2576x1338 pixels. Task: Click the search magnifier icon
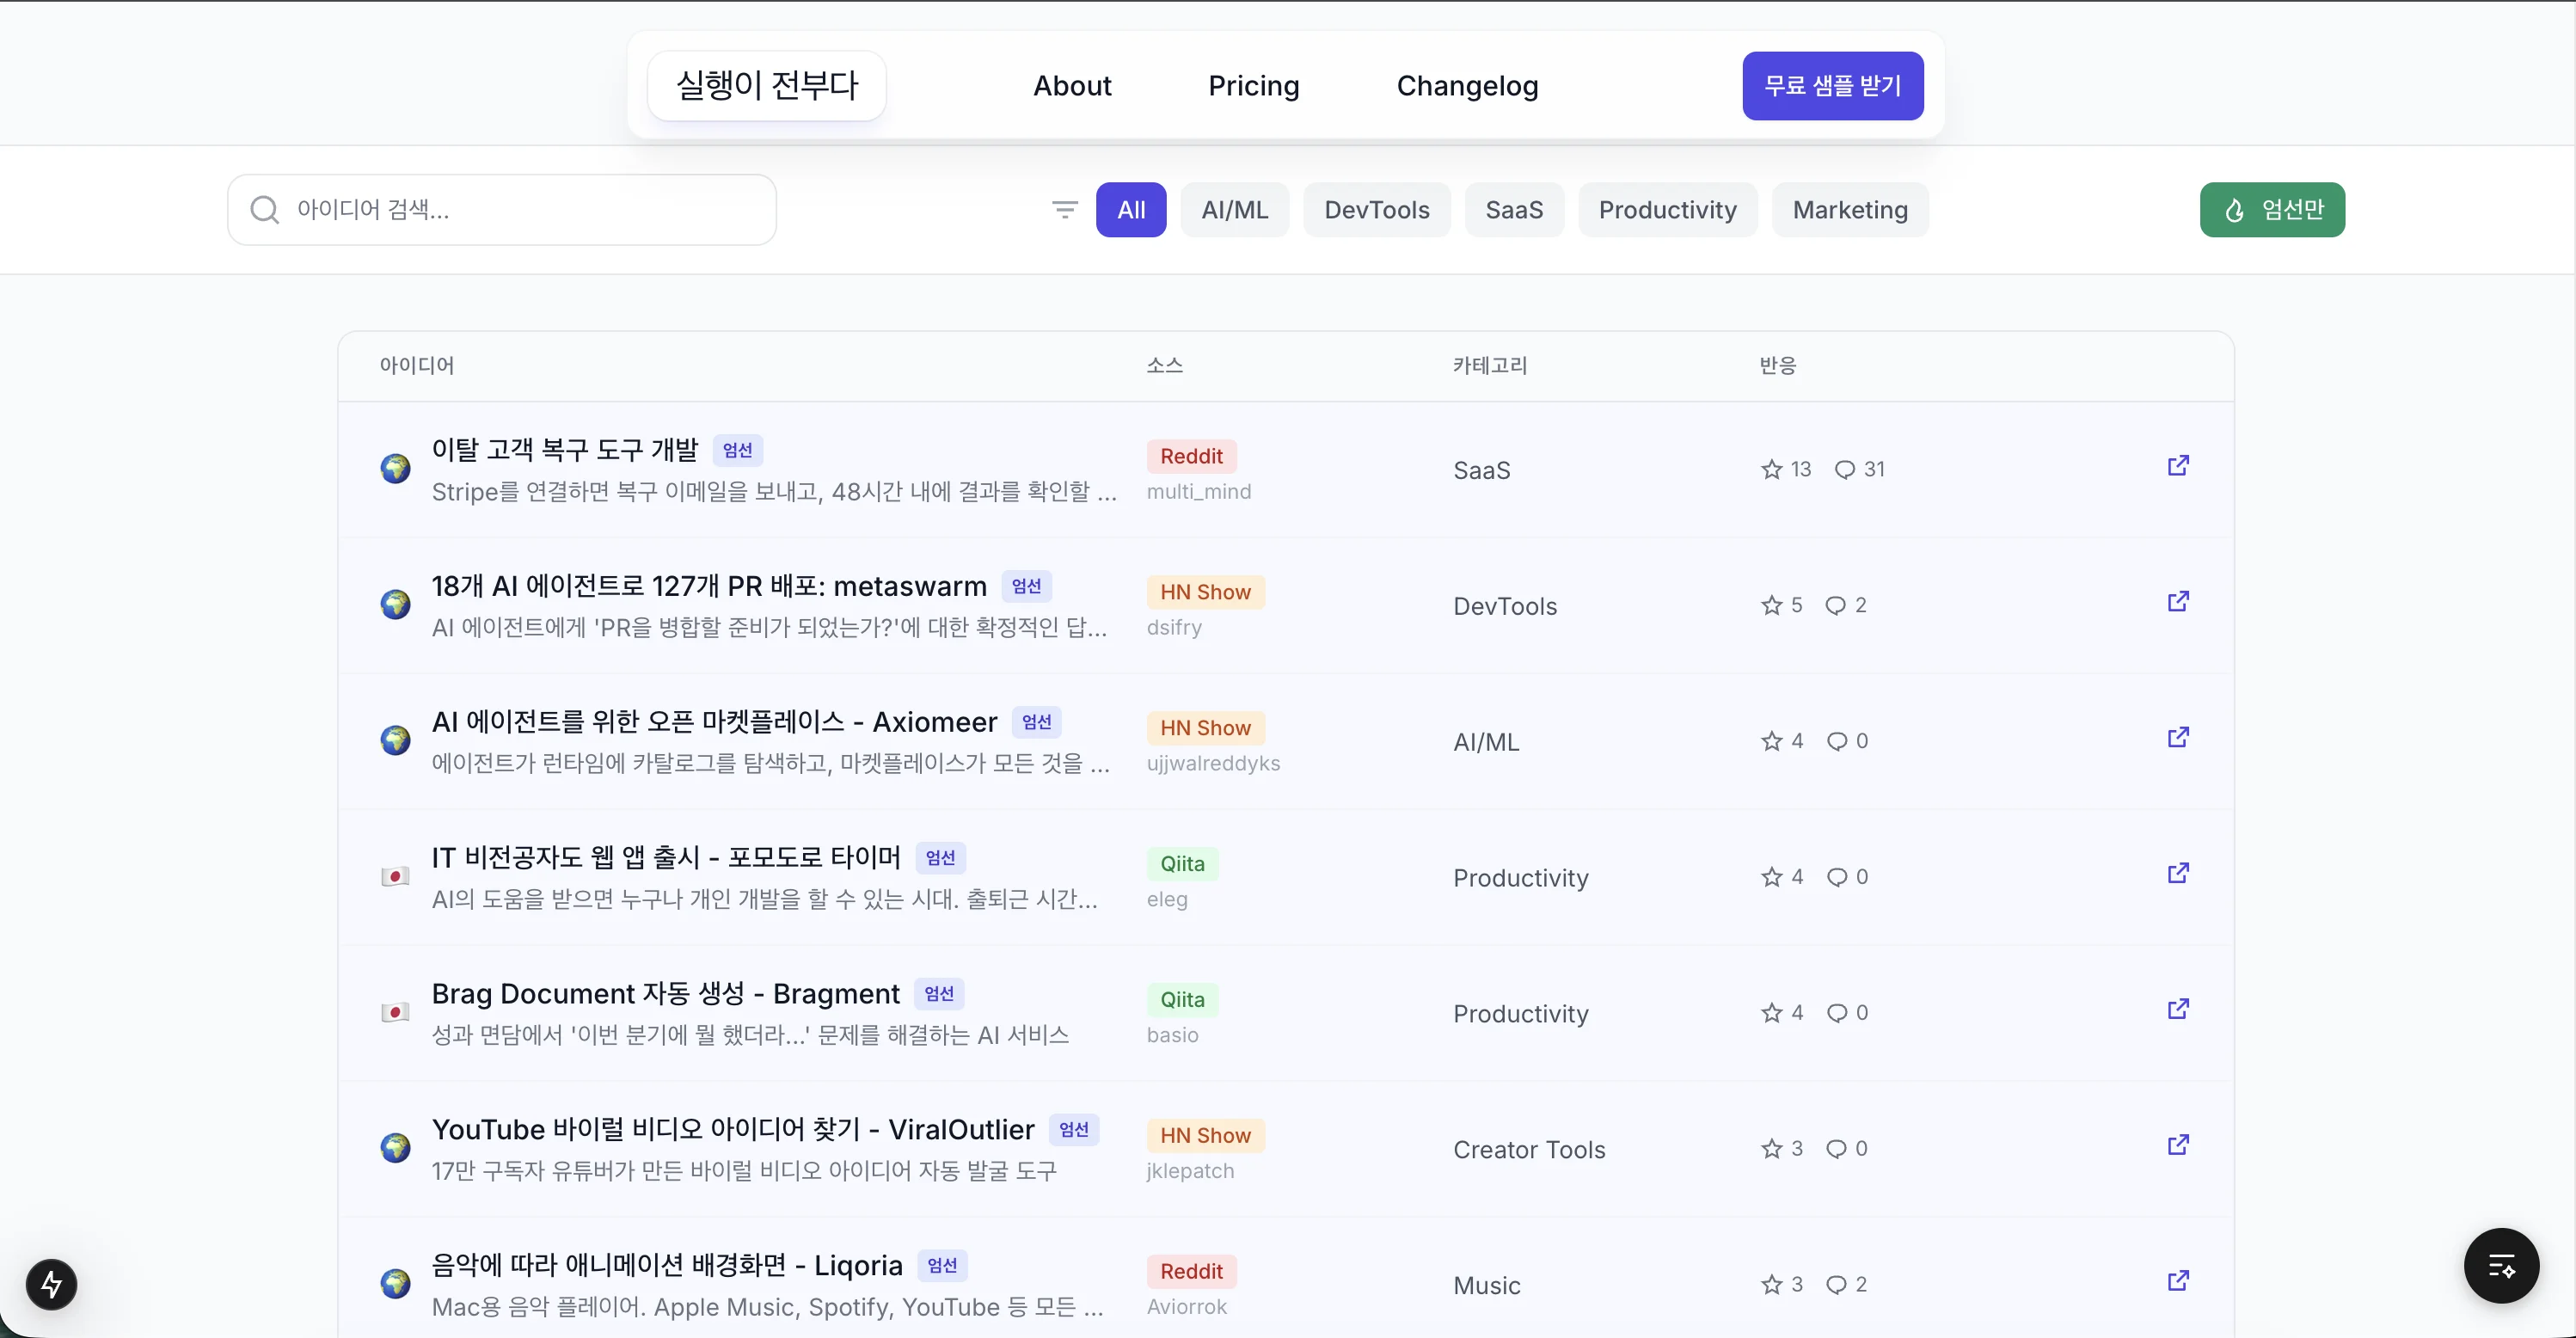[x=264, y=209]
